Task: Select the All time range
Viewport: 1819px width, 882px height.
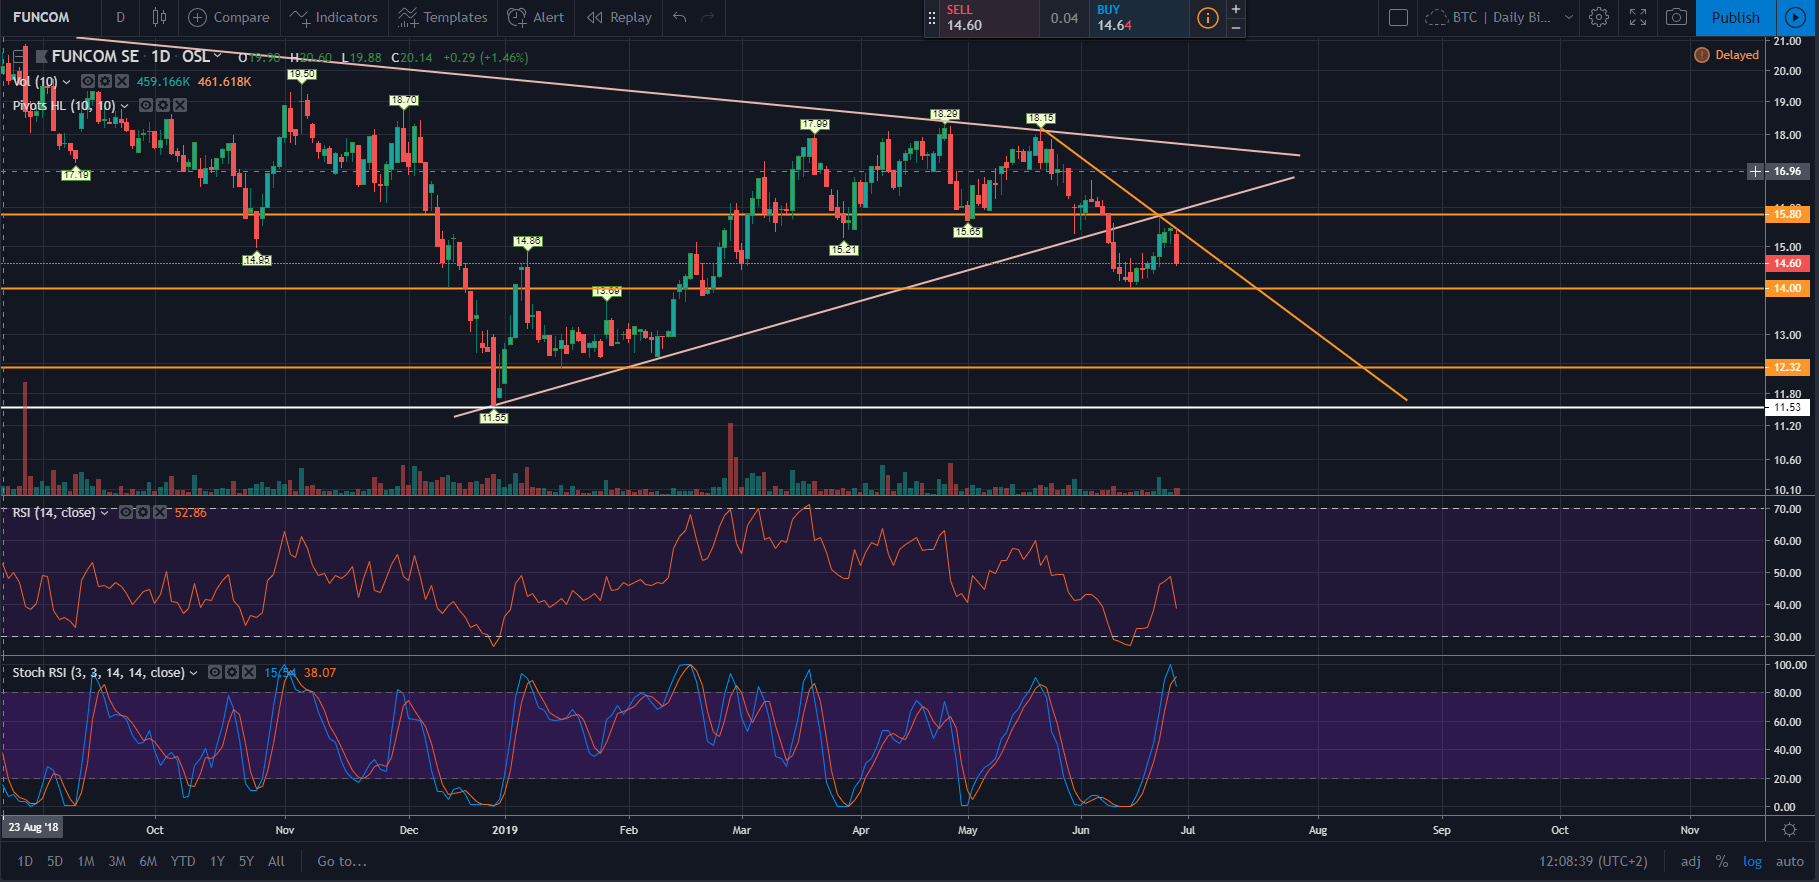Action: [277, 861]
